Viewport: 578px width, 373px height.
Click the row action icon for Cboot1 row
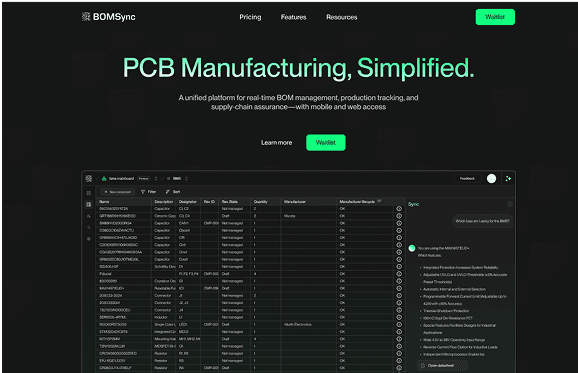coord(399,230)
